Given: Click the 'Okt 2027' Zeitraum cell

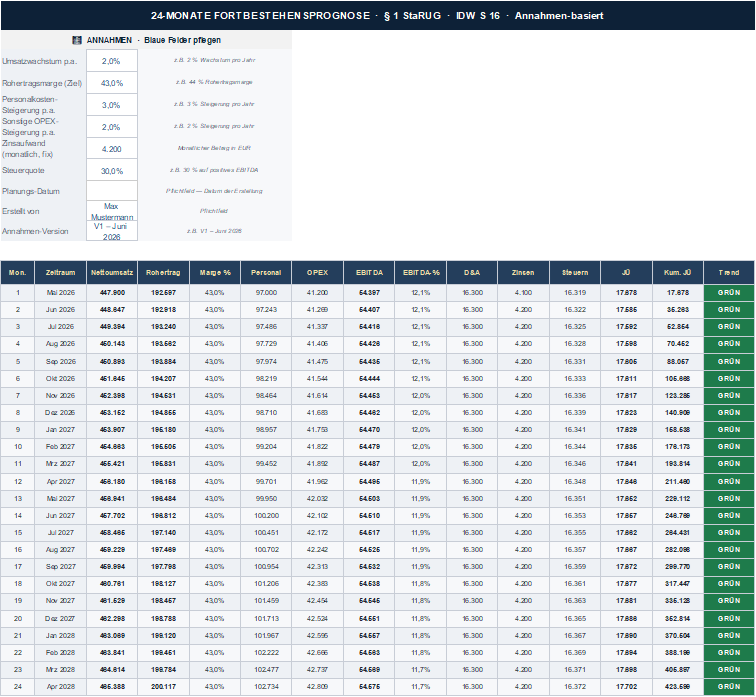Looking at the screenshot, I should [x=60, y=584].
